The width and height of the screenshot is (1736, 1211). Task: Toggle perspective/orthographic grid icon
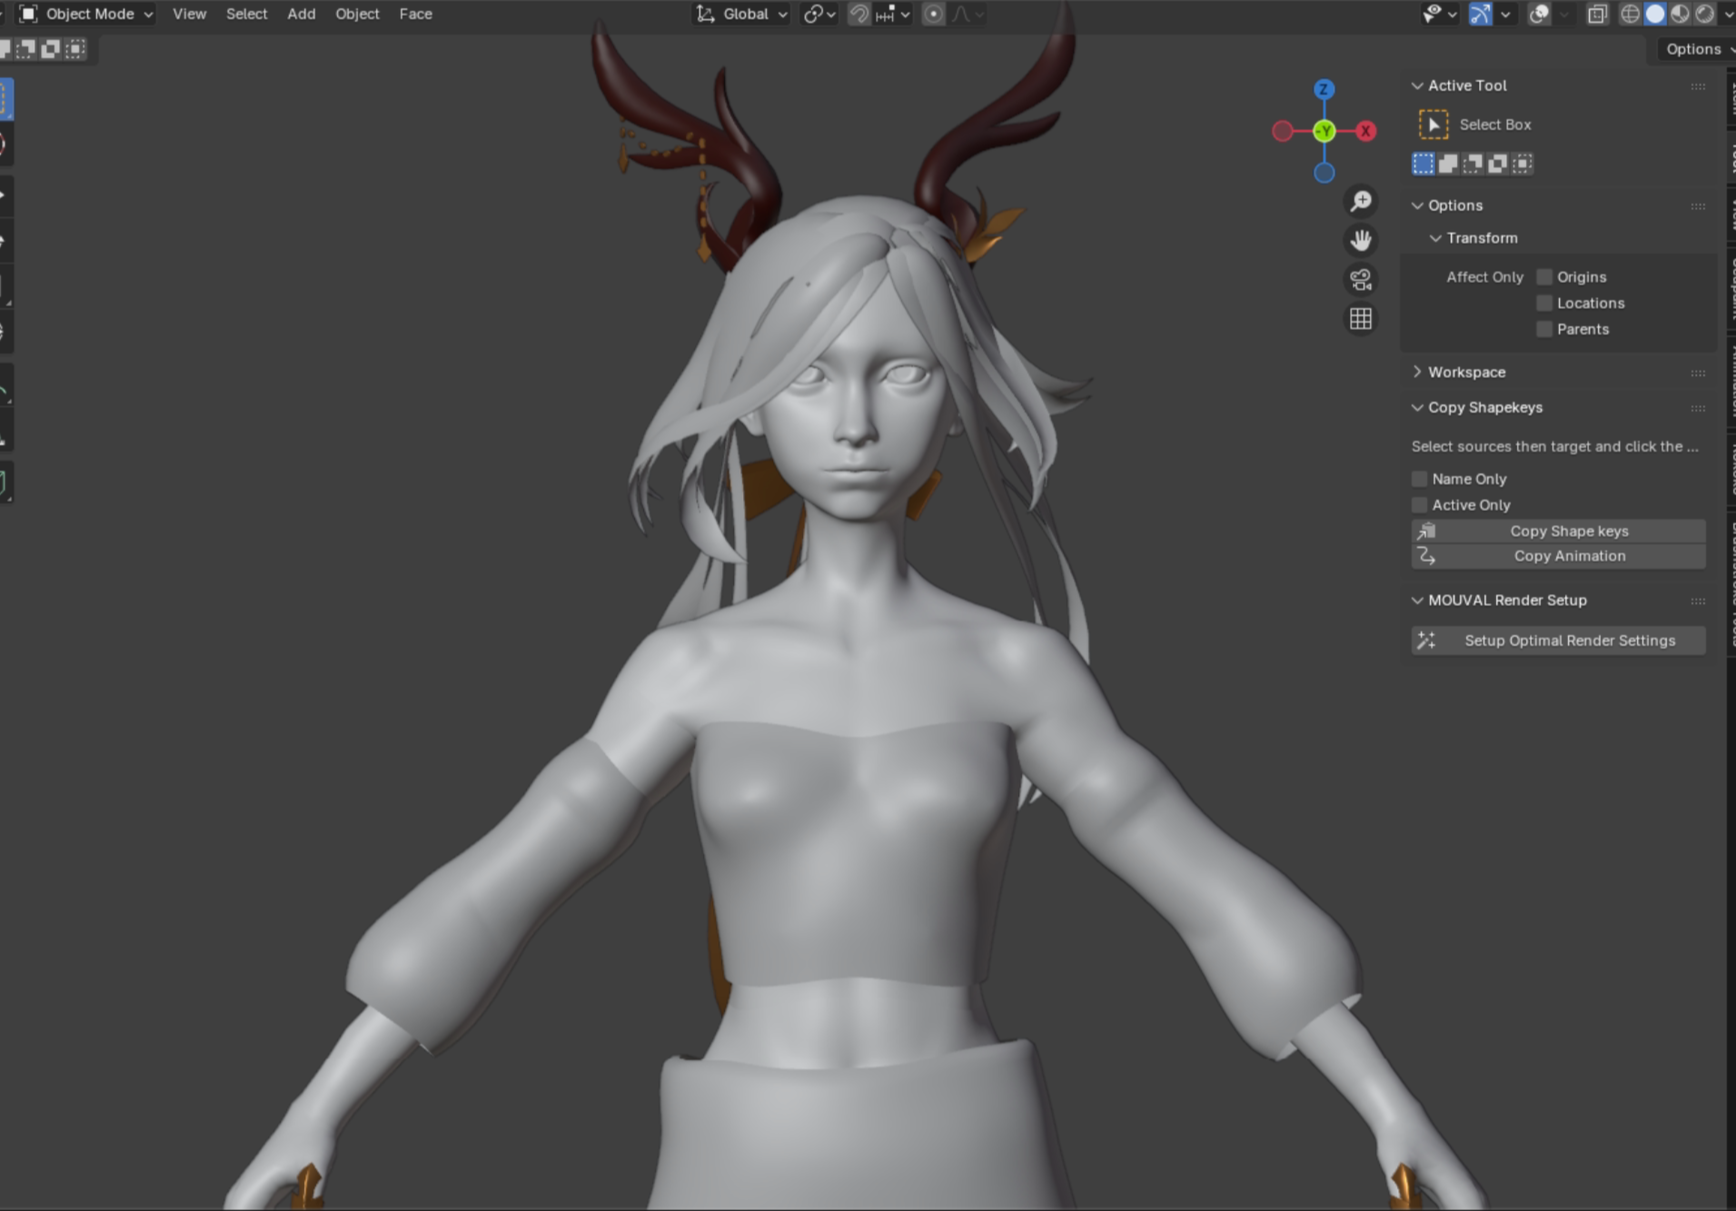[x=1361, y=318]
